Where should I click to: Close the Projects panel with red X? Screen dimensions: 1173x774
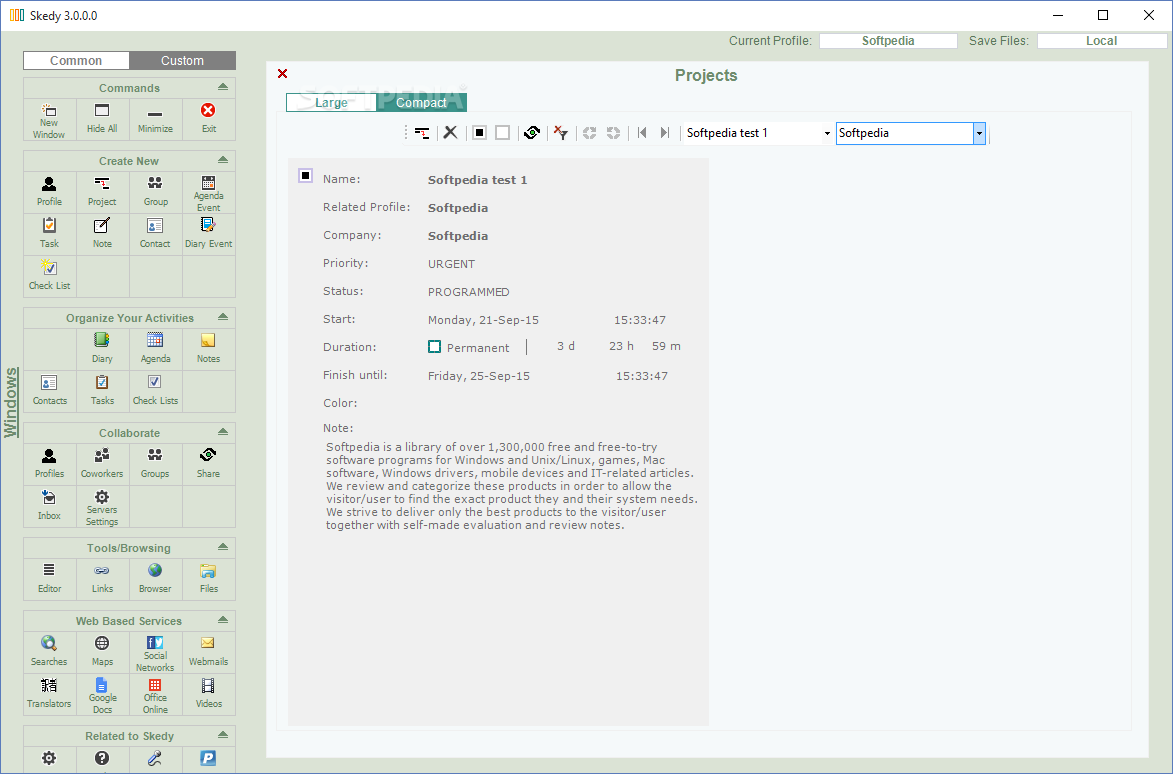pos(283,73)
